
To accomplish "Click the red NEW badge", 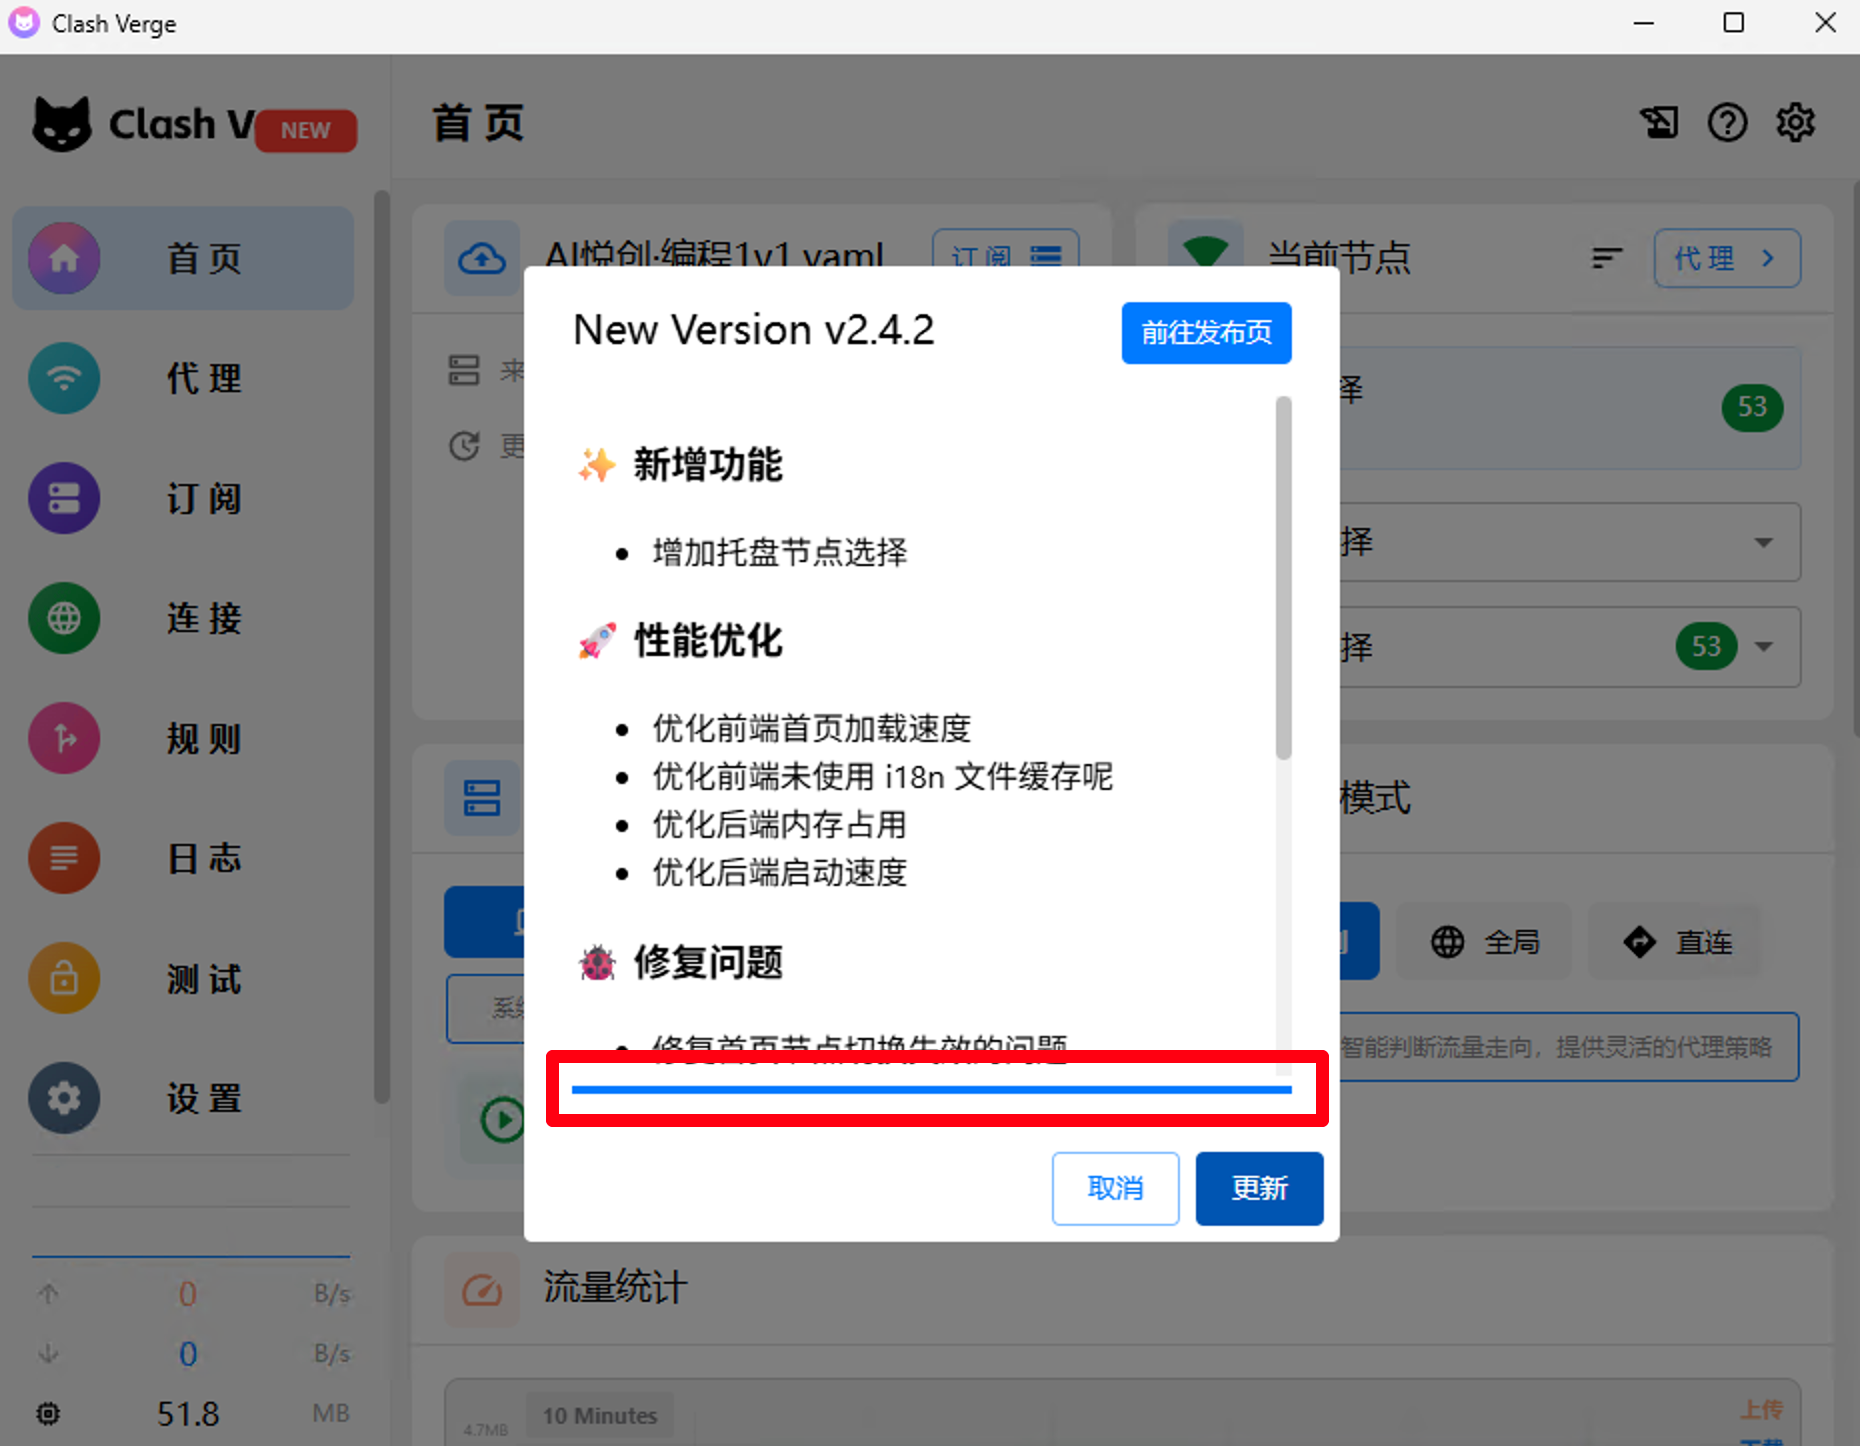I will click(305, 131).
